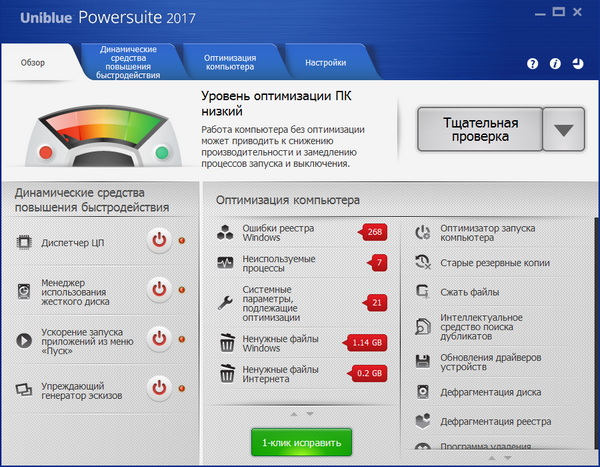Click the duplicate finder document icon

point(423,327)
